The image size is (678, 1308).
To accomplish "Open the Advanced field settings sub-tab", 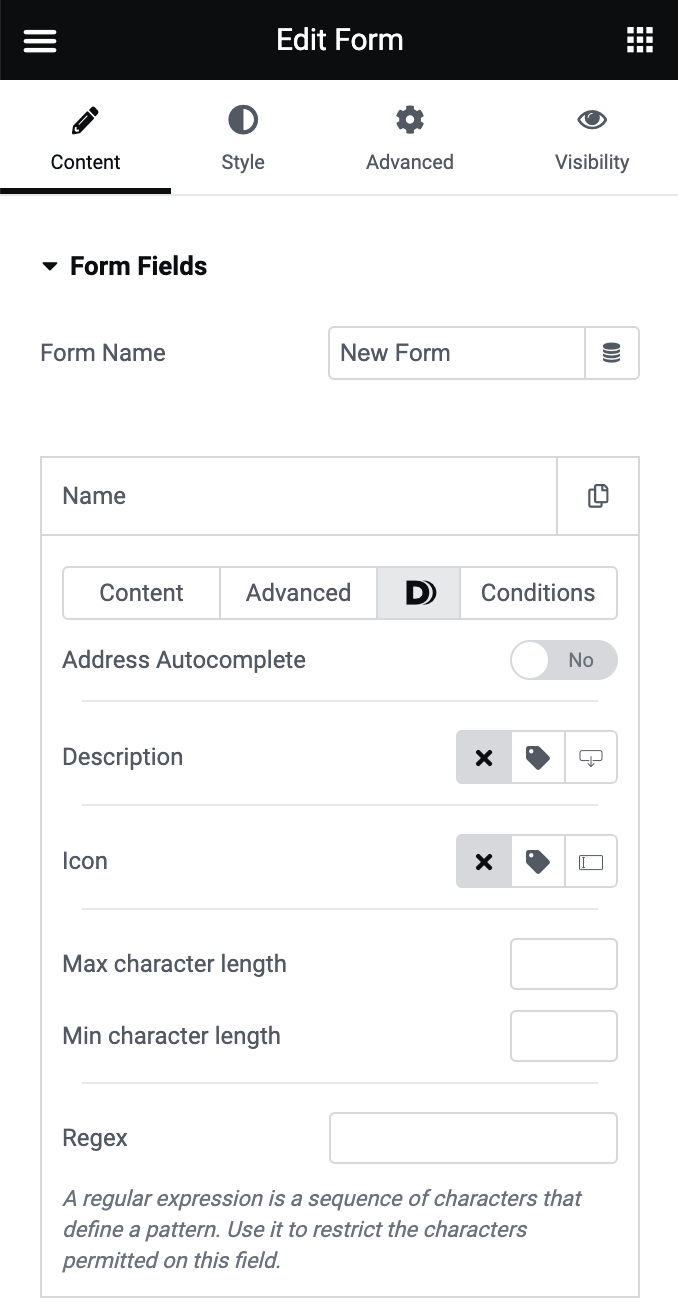I will click(x=298, y=593).
